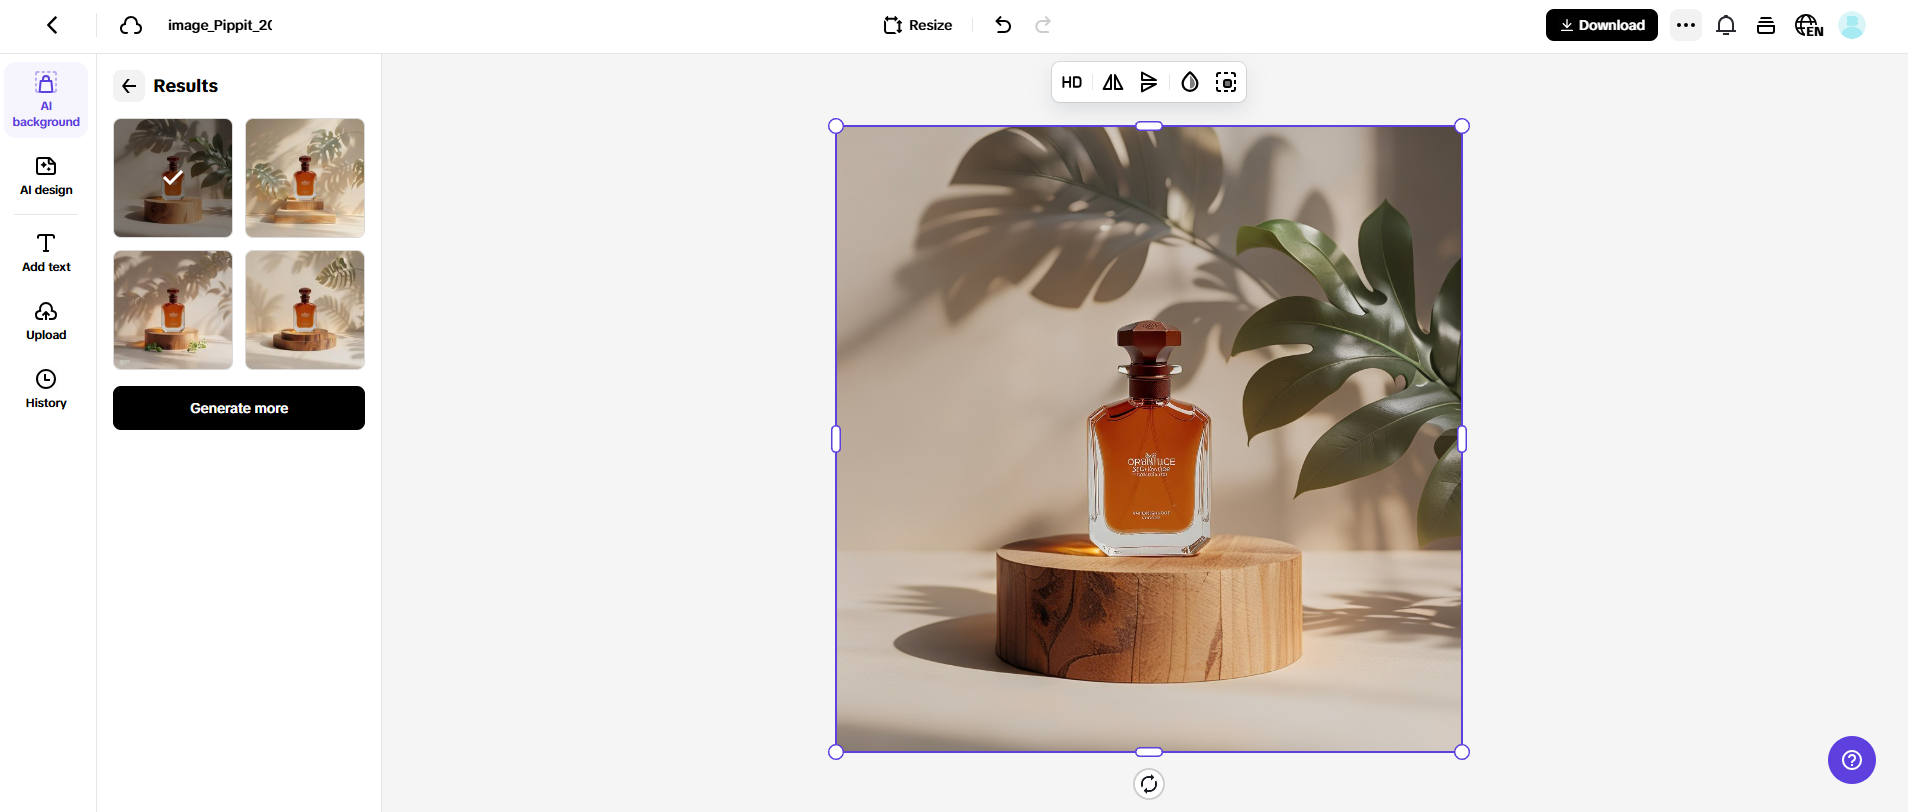The height and width of the screenshot is (812, 1908).
Task: Open the help question mark button
Action: [1851, 760]
